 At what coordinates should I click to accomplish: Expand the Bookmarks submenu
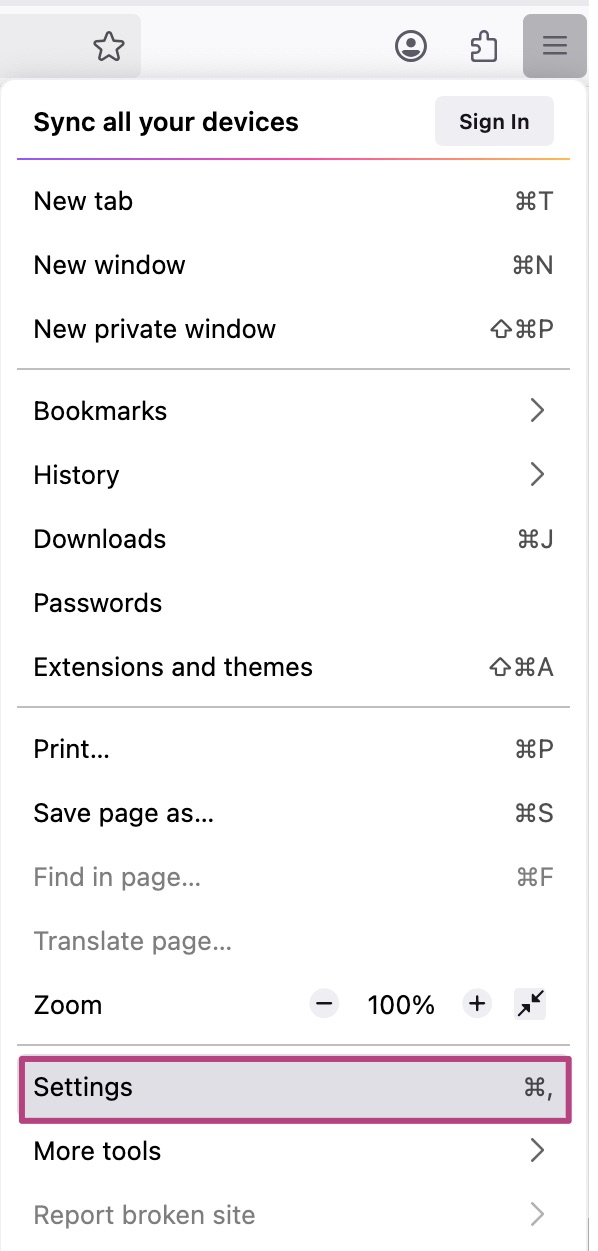(294, 411)
